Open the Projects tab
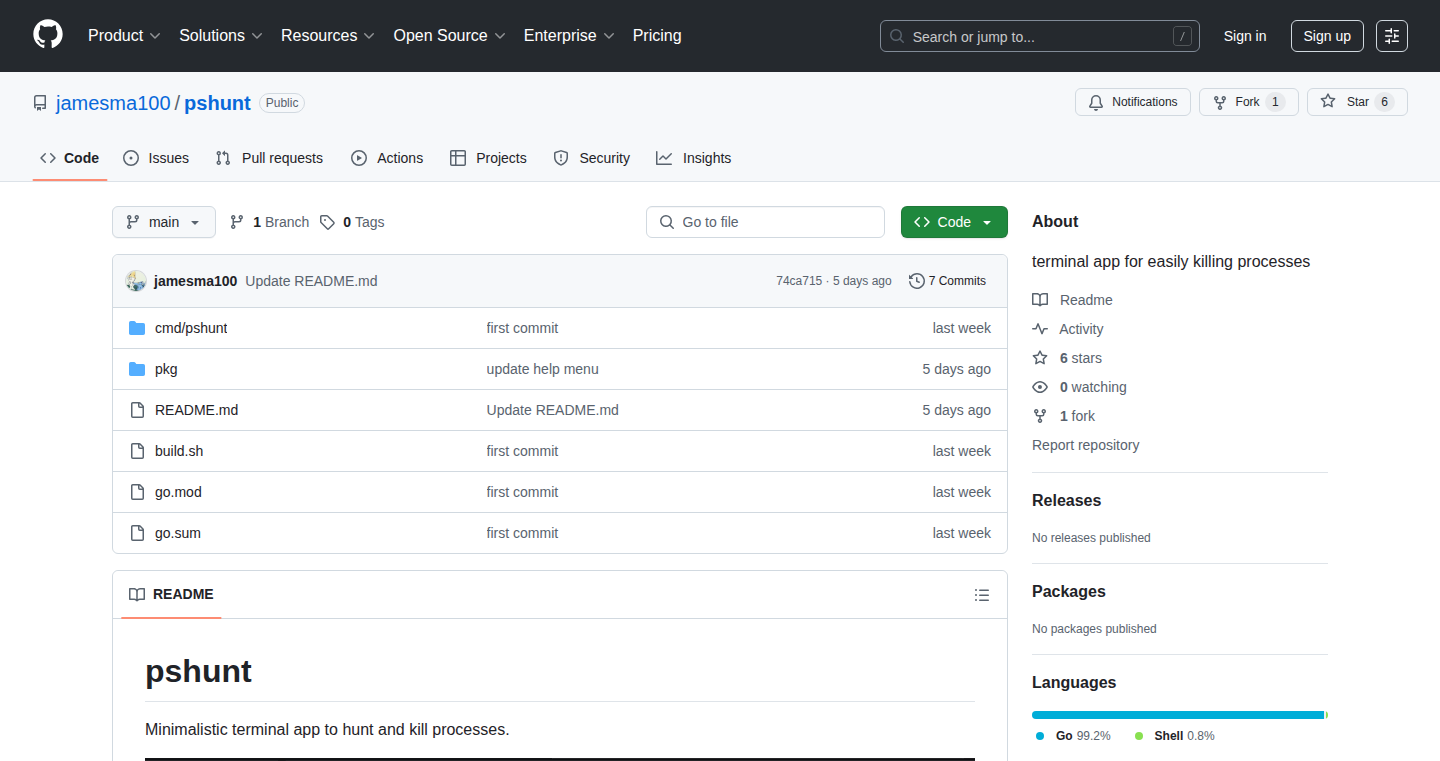 coord(488,158)
